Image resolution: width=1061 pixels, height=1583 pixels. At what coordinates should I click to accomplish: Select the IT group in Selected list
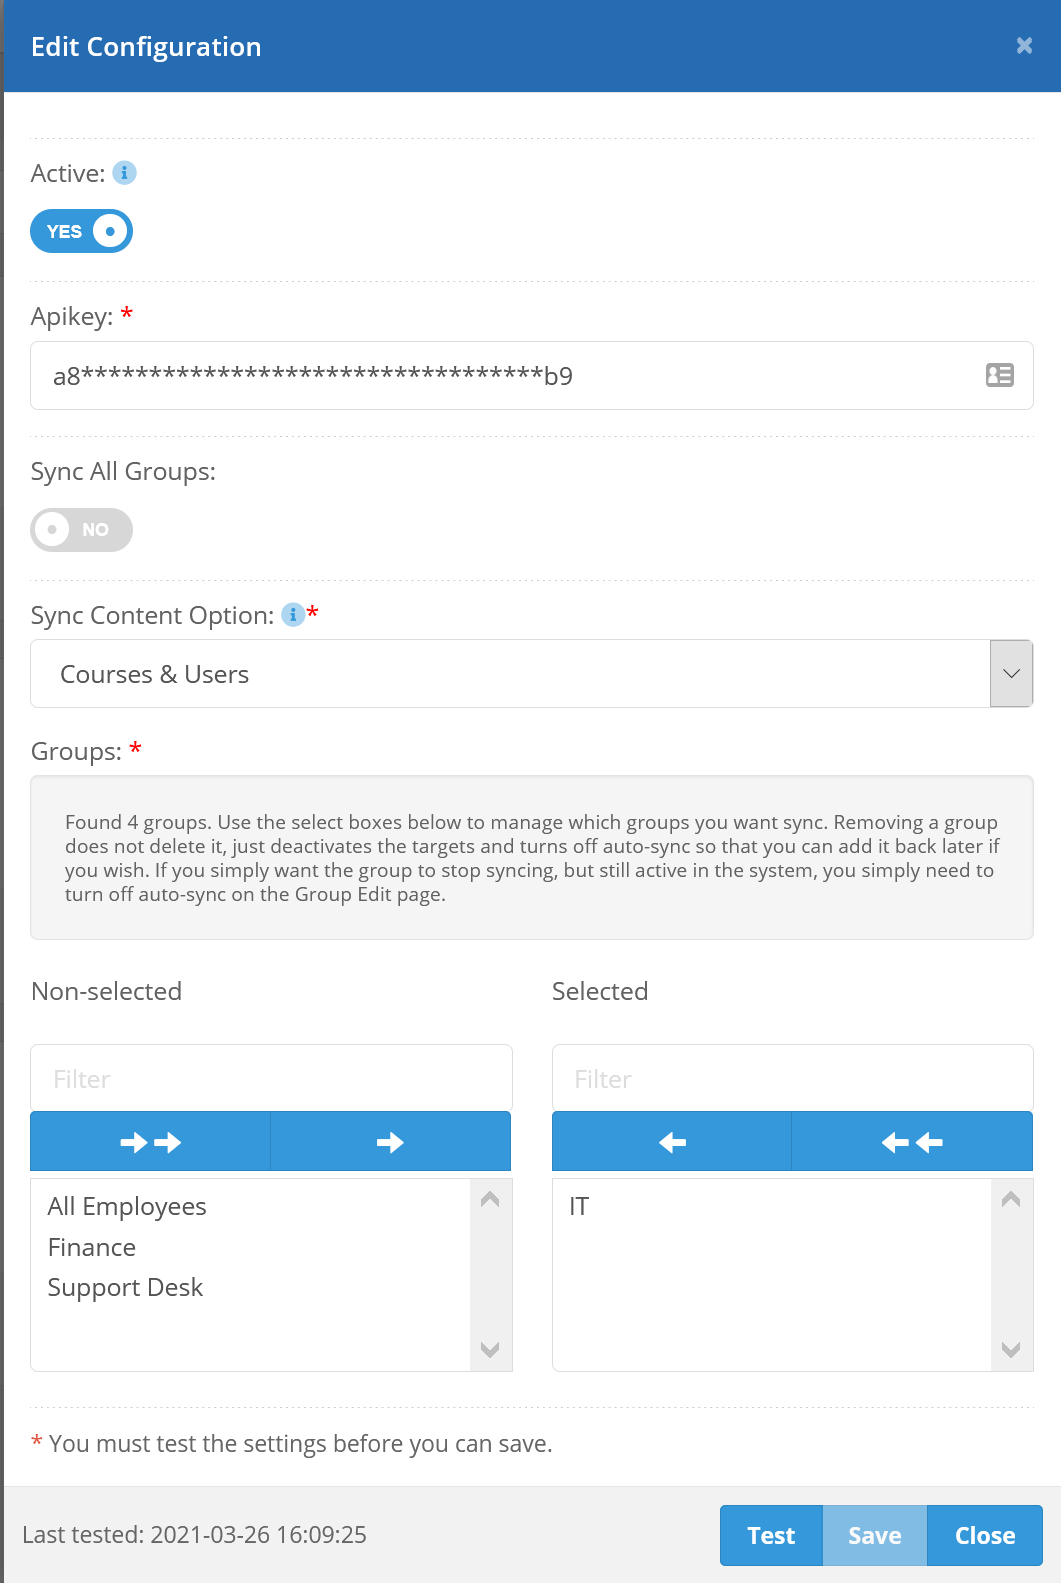[579, 1206]
